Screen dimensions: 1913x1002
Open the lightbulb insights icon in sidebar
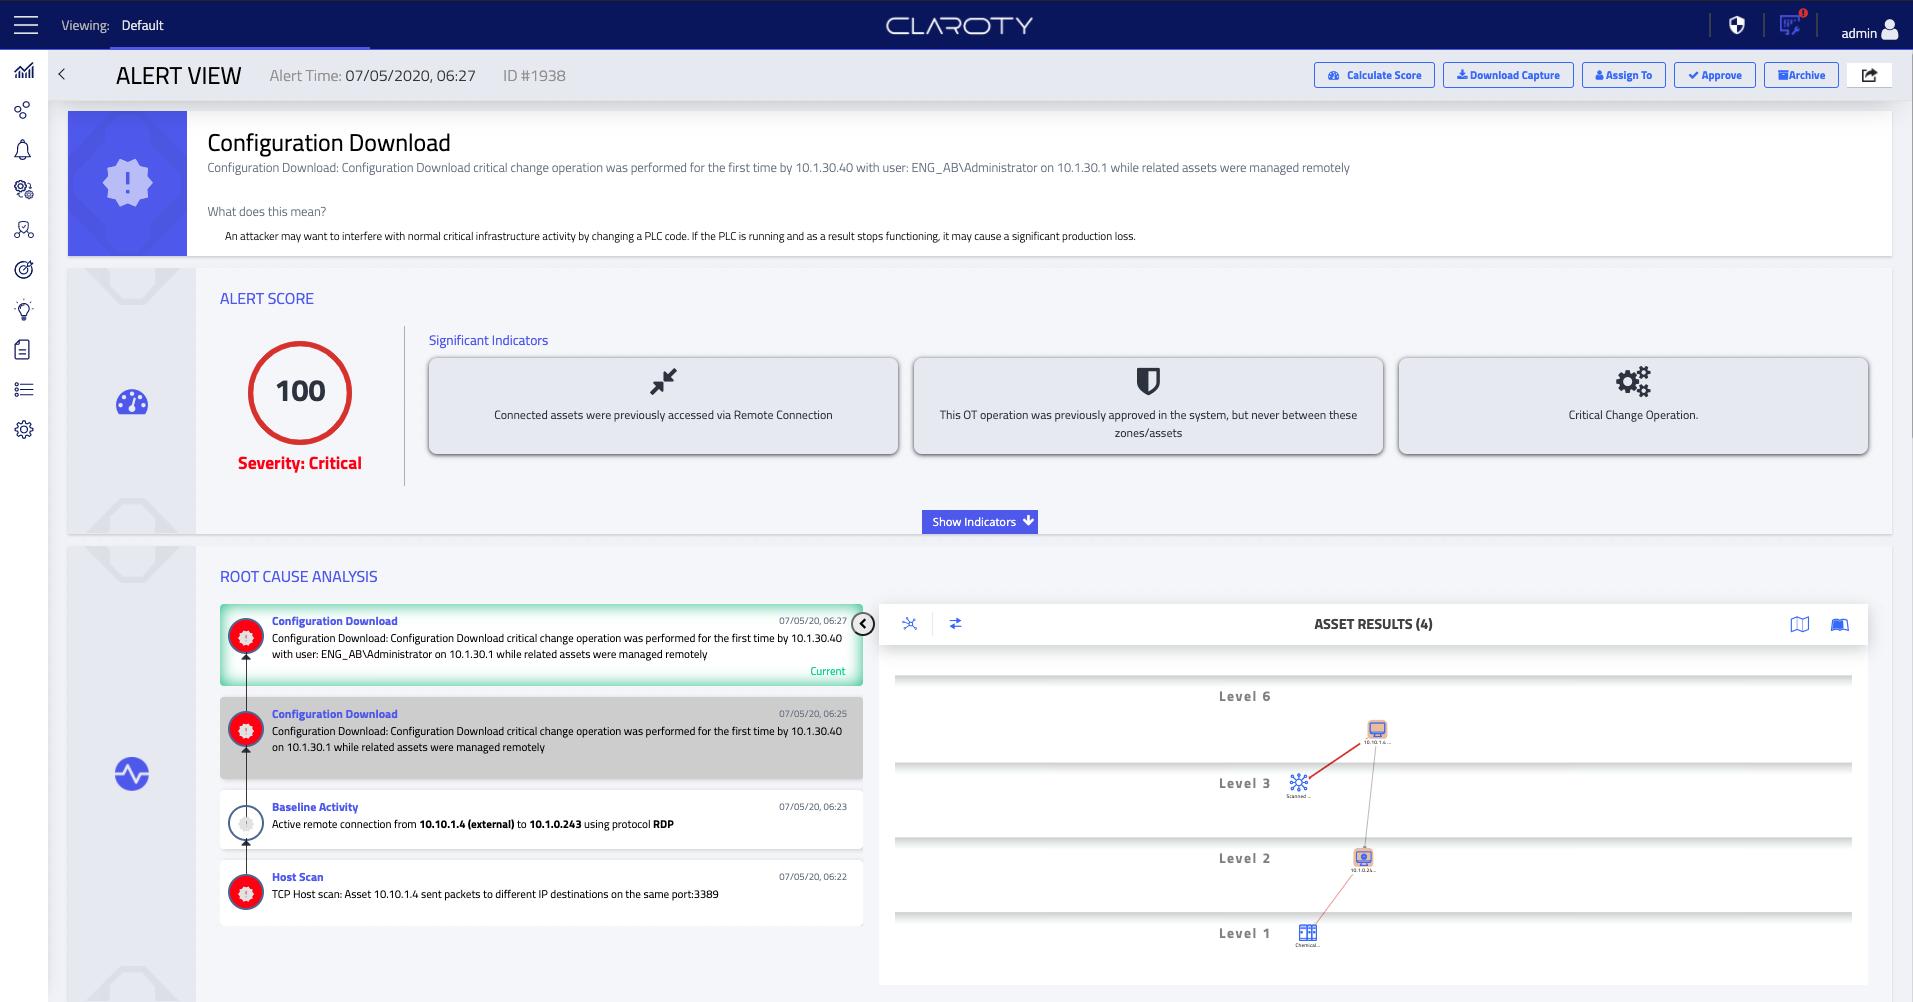24,310
